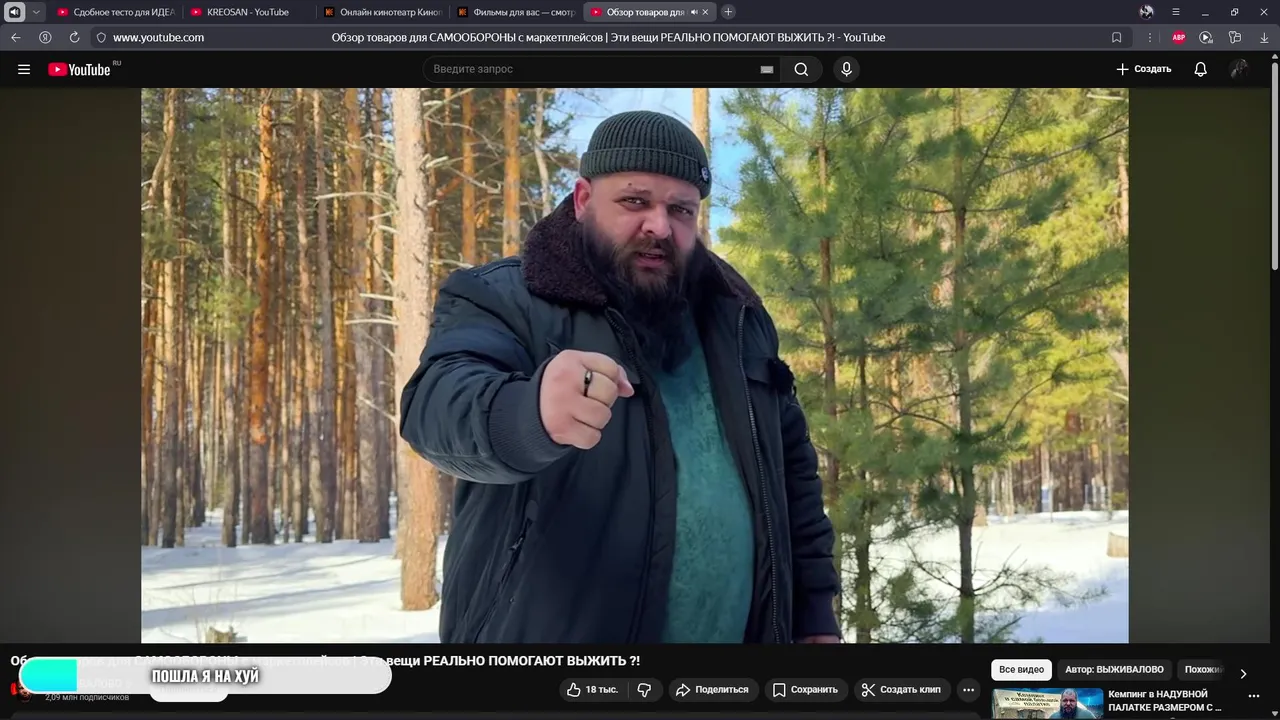Open the more actions ellipsis under the video
This screenshot has height=720, width=1280.
click(x=968, y=690)
